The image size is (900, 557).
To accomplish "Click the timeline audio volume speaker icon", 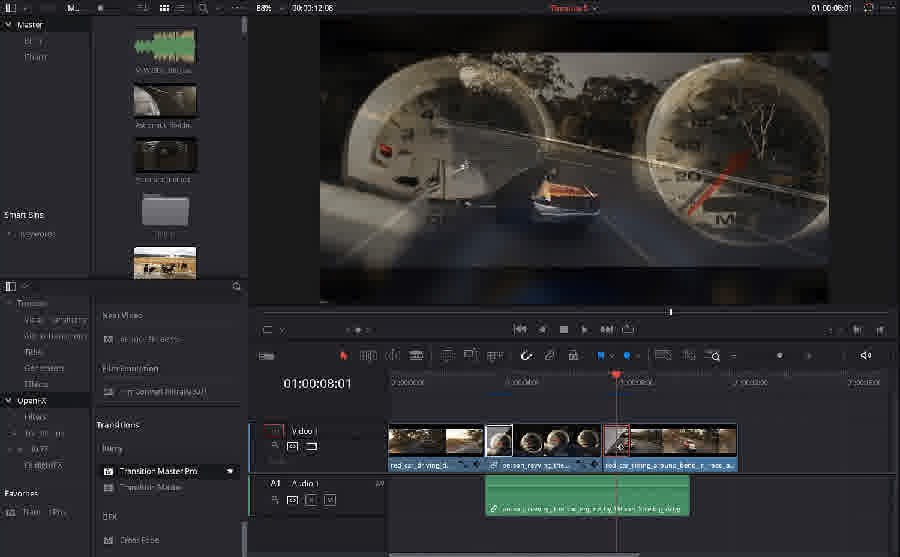I will 866,356.
